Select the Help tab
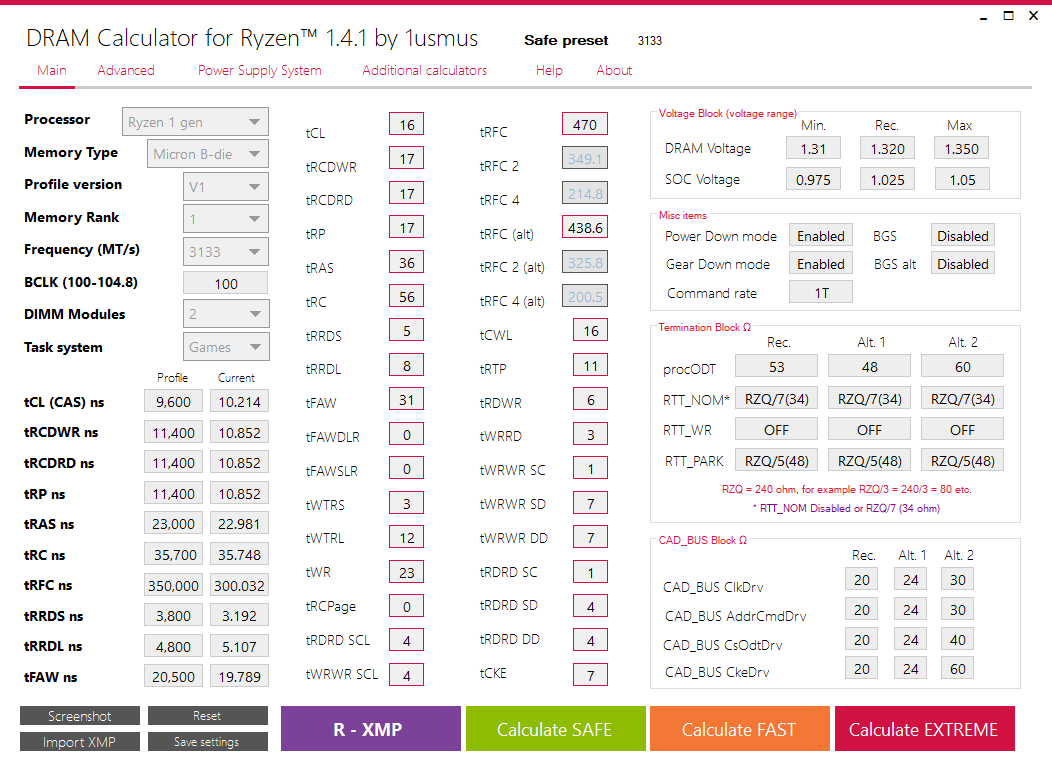 (x=549, y=70)
